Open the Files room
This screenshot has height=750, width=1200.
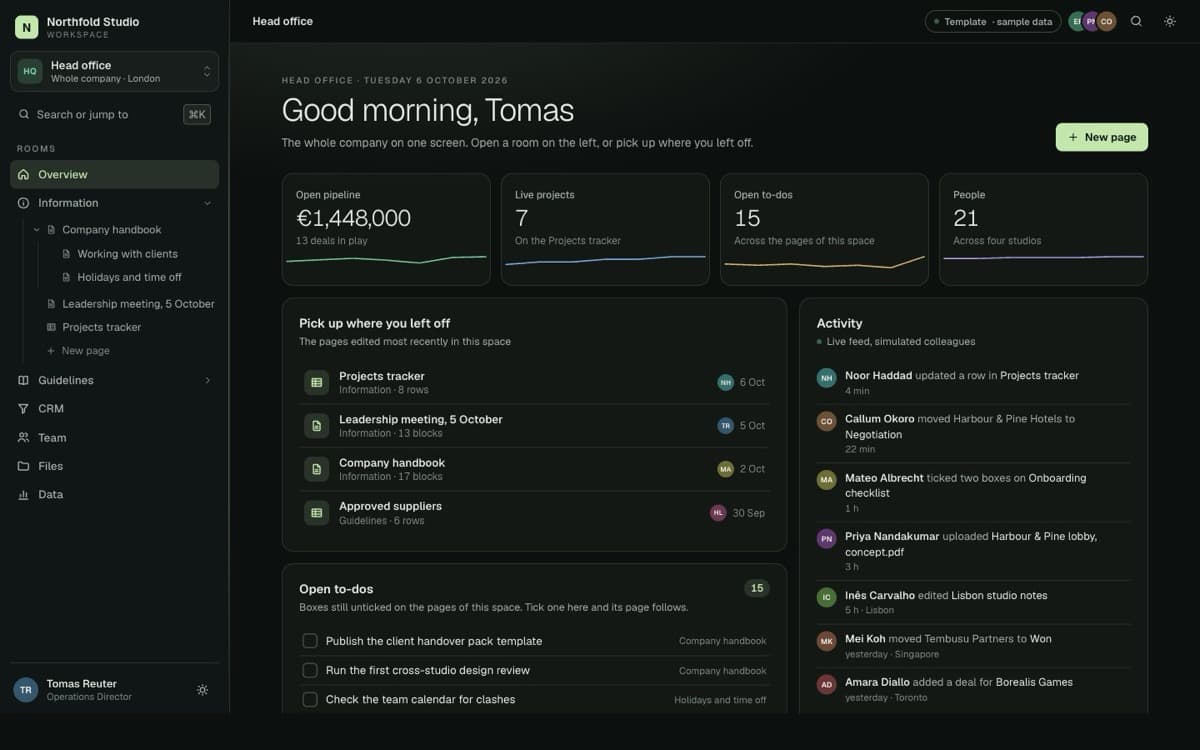[x=115, y=466]
